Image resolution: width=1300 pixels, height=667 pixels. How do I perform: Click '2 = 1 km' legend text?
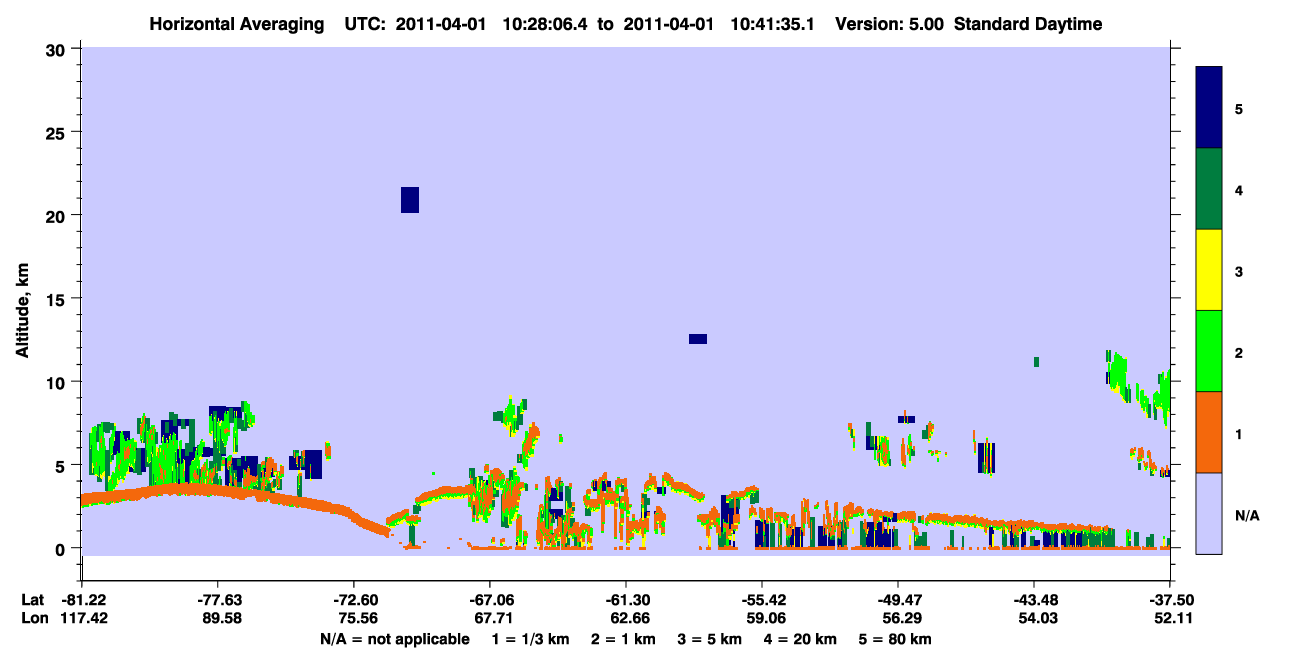pos(624,639)
